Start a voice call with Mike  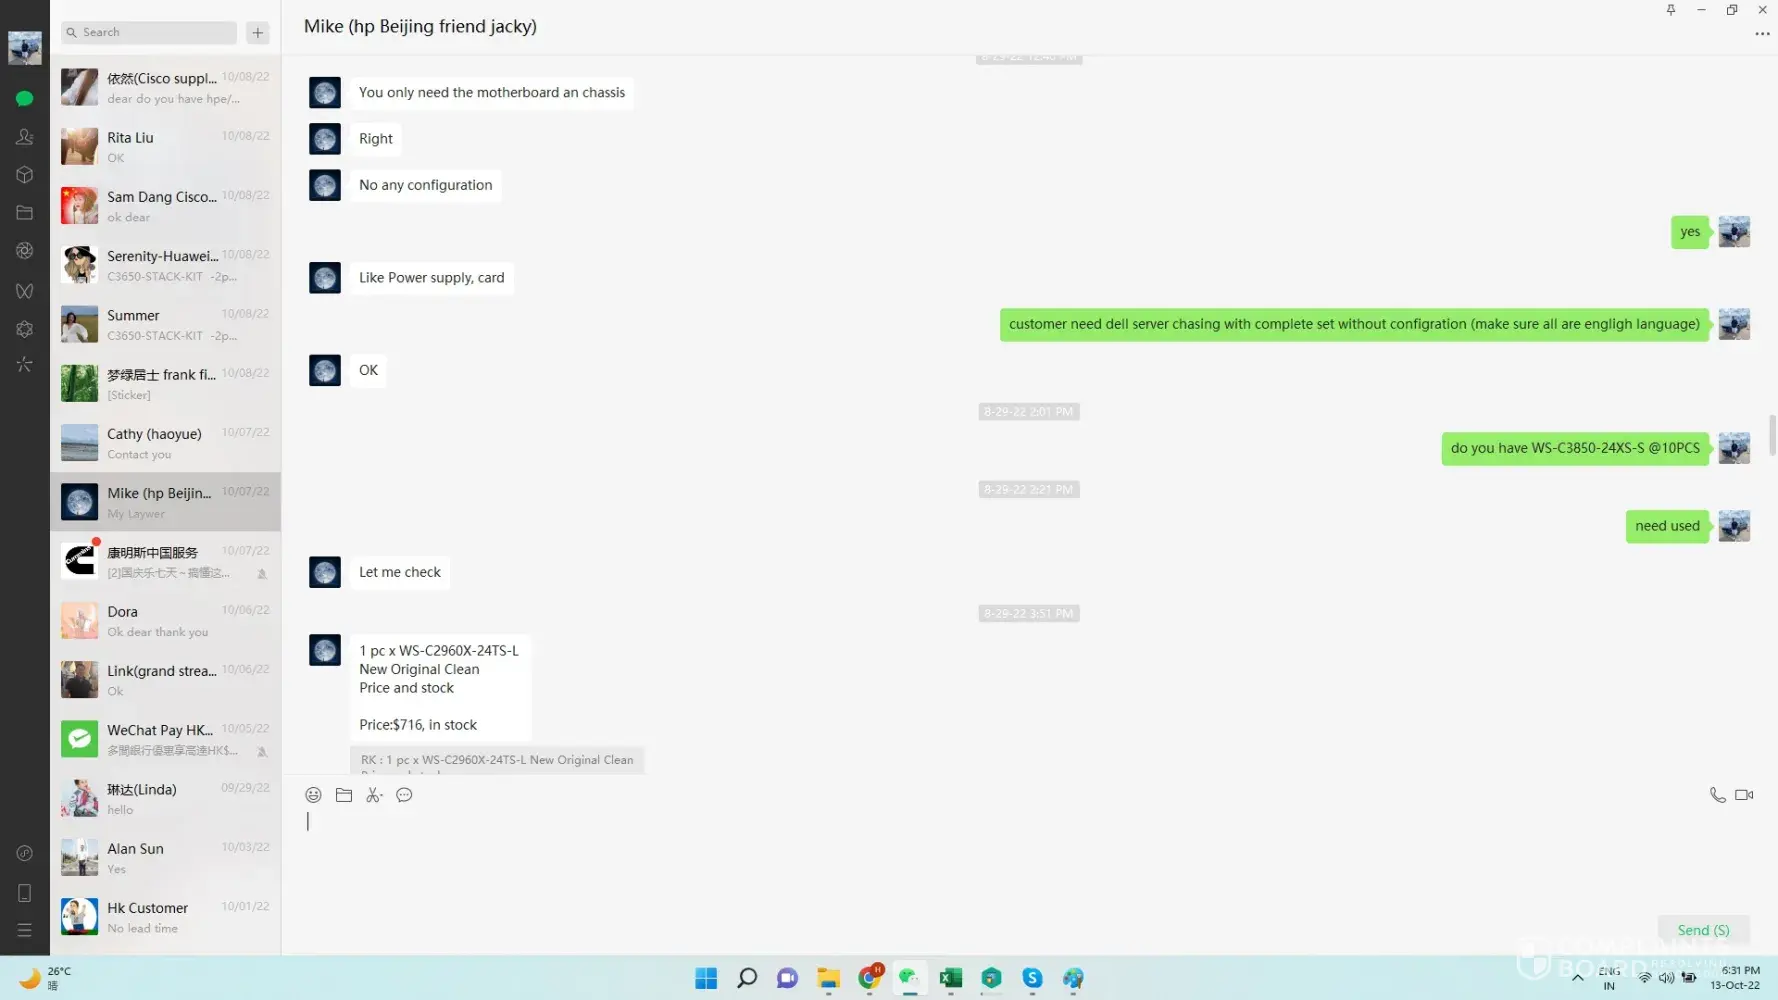[1717, 795]
